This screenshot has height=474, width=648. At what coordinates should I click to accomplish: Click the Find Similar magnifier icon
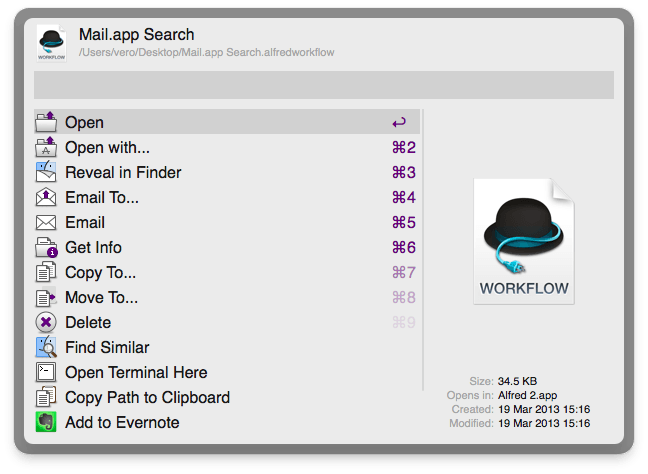(x=46, y=348)
